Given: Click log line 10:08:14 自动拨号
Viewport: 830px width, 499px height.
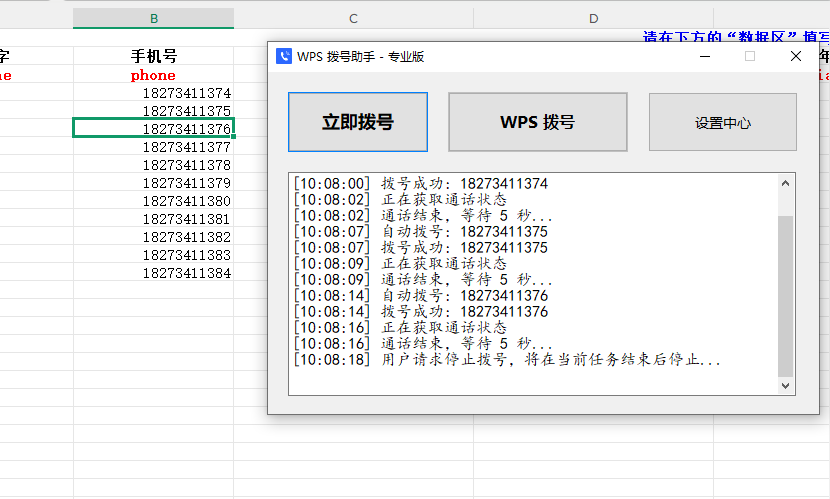Looking at the screenshot, I should [421, 296].
